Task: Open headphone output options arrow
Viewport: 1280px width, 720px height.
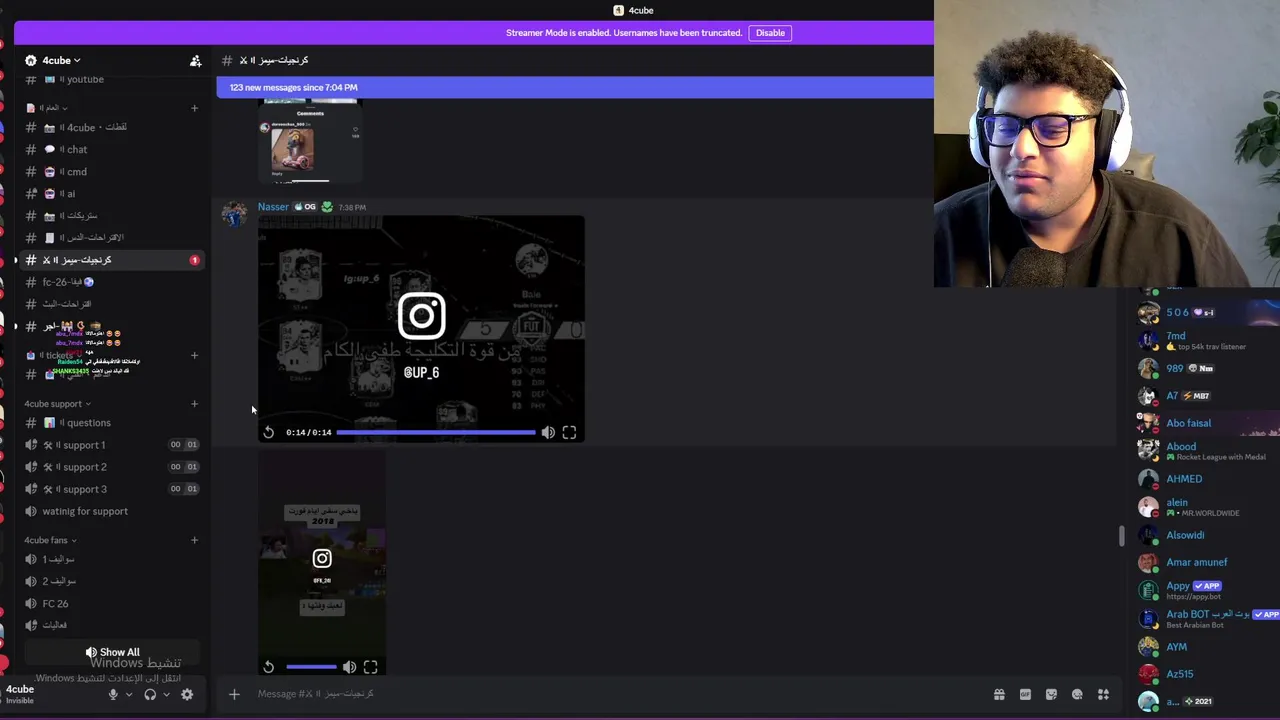Action: 166,694
